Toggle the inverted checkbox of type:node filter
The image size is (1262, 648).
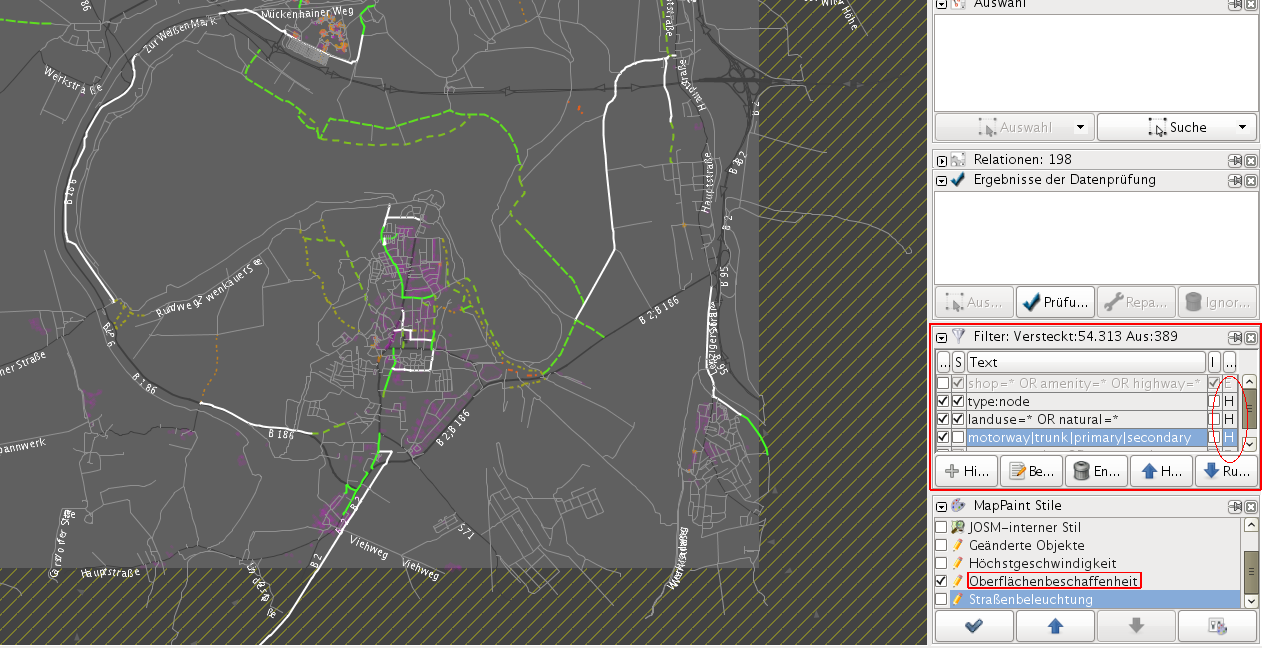1214,401
